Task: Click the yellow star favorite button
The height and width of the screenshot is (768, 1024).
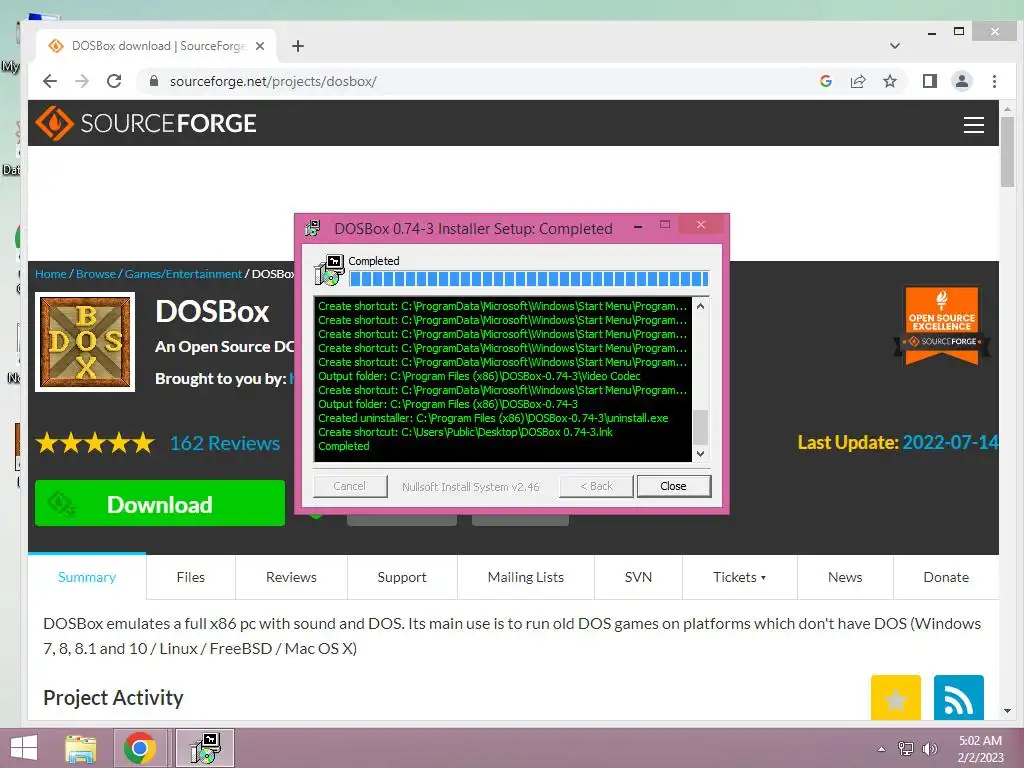Action: pos(895,697)
